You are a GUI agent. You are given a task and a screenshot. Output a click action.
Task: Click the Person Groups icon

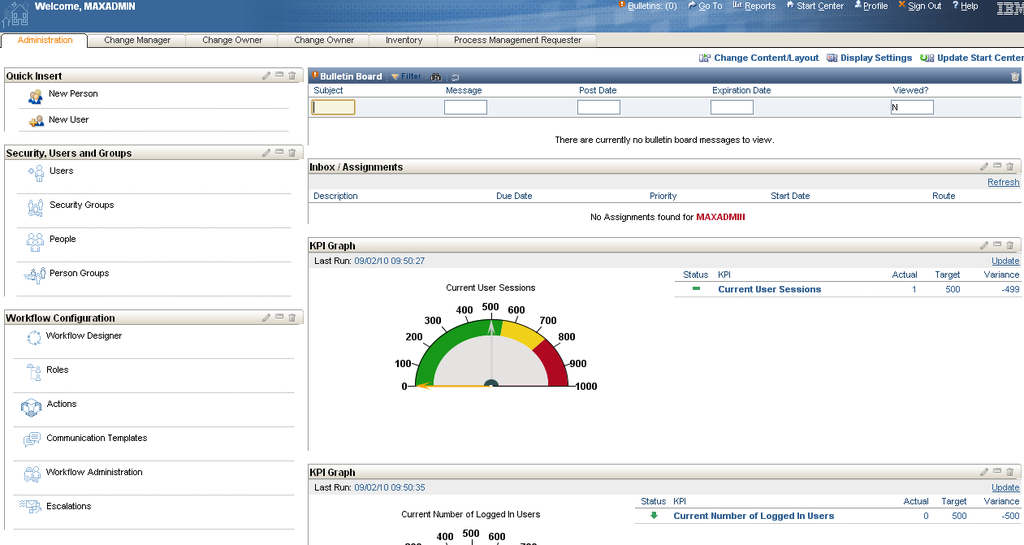(35, 275)
